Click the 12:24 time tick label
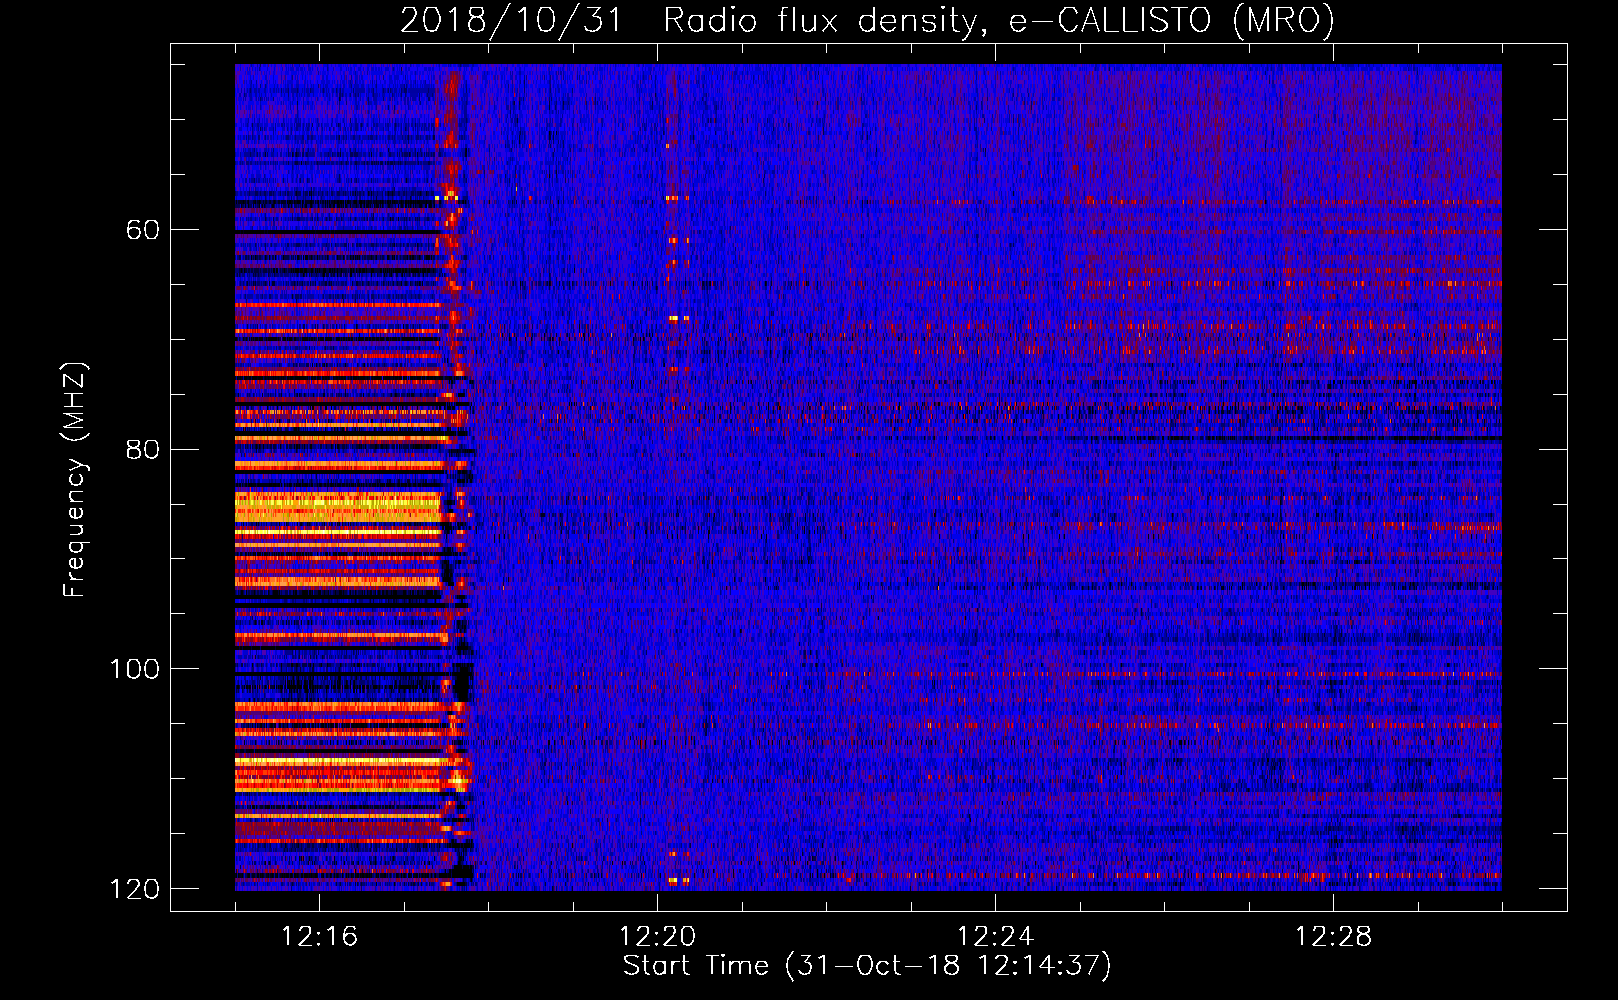Screen dimensions: 1618x1000 (x=995, y=937)
